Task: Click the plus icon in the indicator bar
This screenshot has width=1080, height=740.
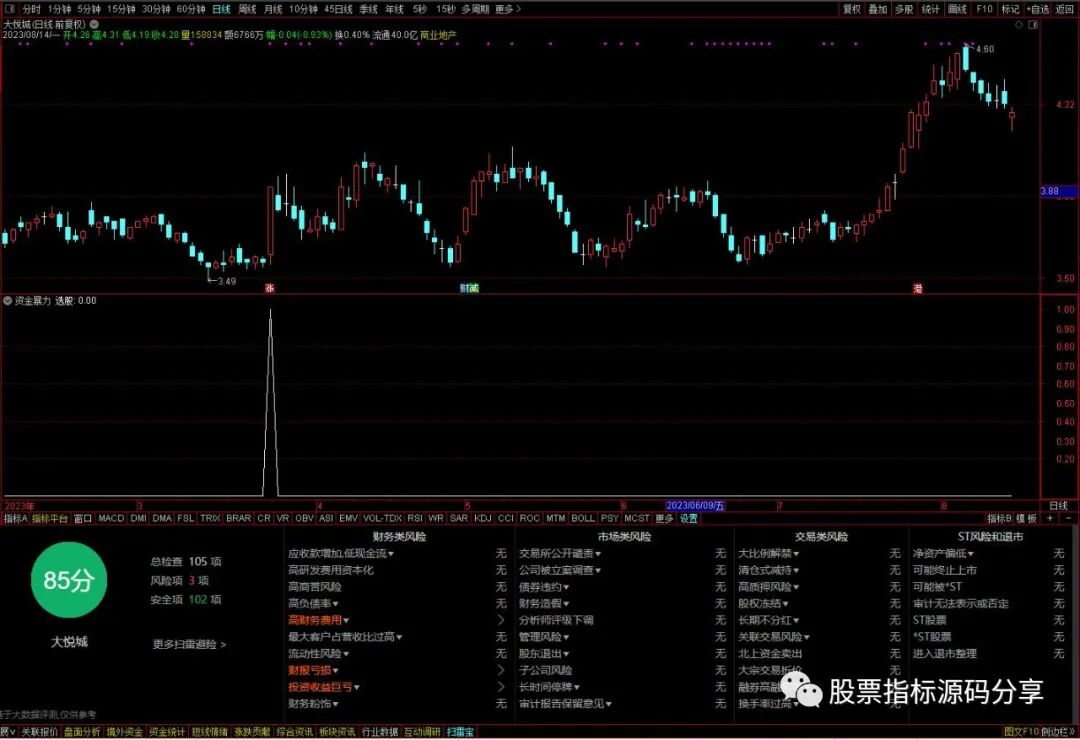Action: 1050,518
